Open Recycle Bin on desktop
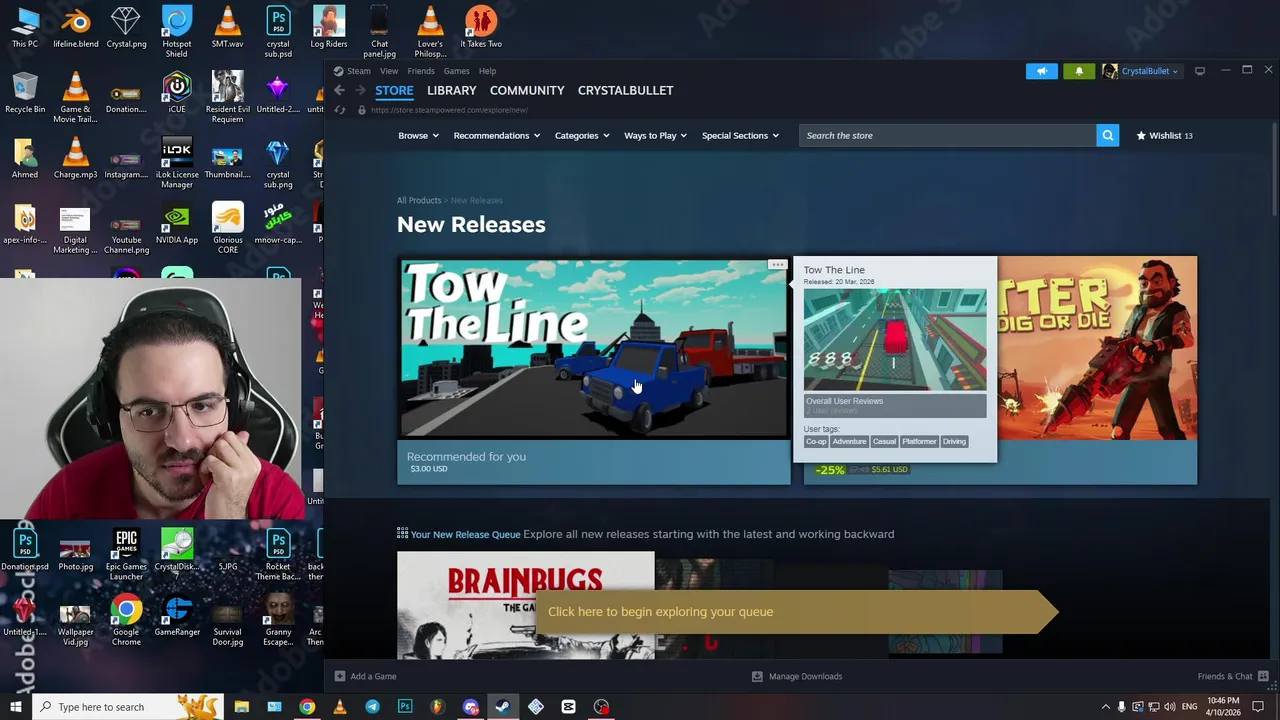The image size is (1280, 720). tap(25, 92)
